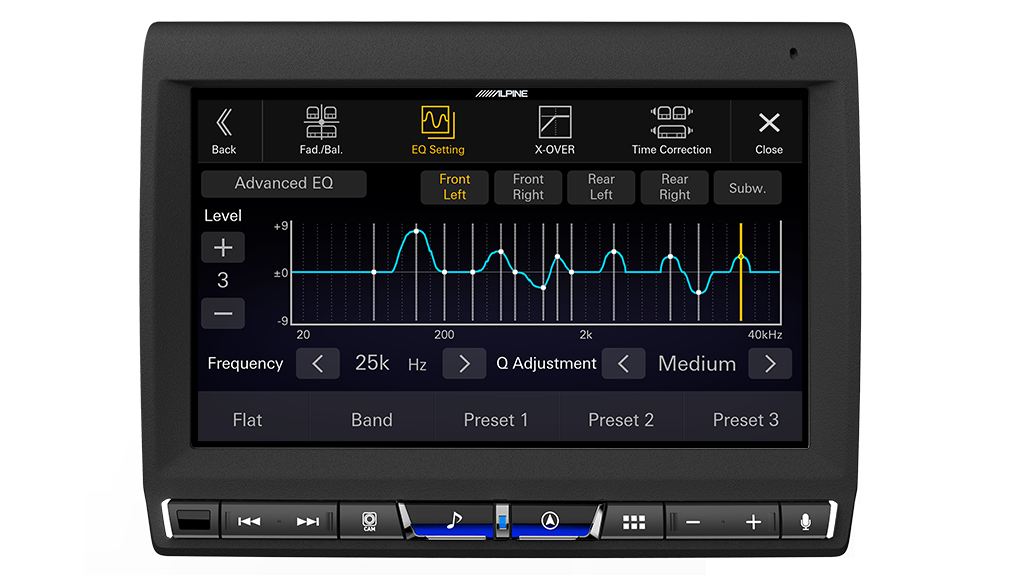Advance Q Adjustment with the right chevron

pyautogui.click(x=770, y=364)
